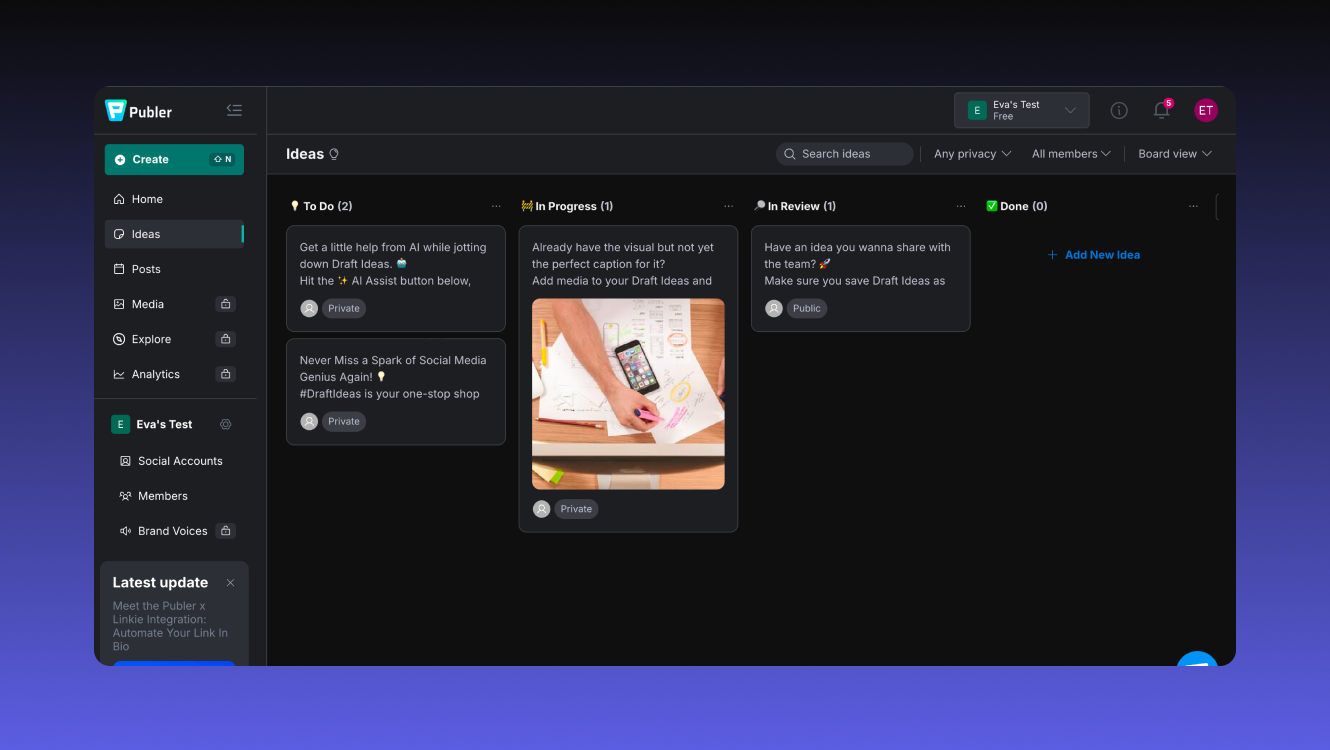Click the Done column title
Screen dimensions: 1330x750
1017,206
